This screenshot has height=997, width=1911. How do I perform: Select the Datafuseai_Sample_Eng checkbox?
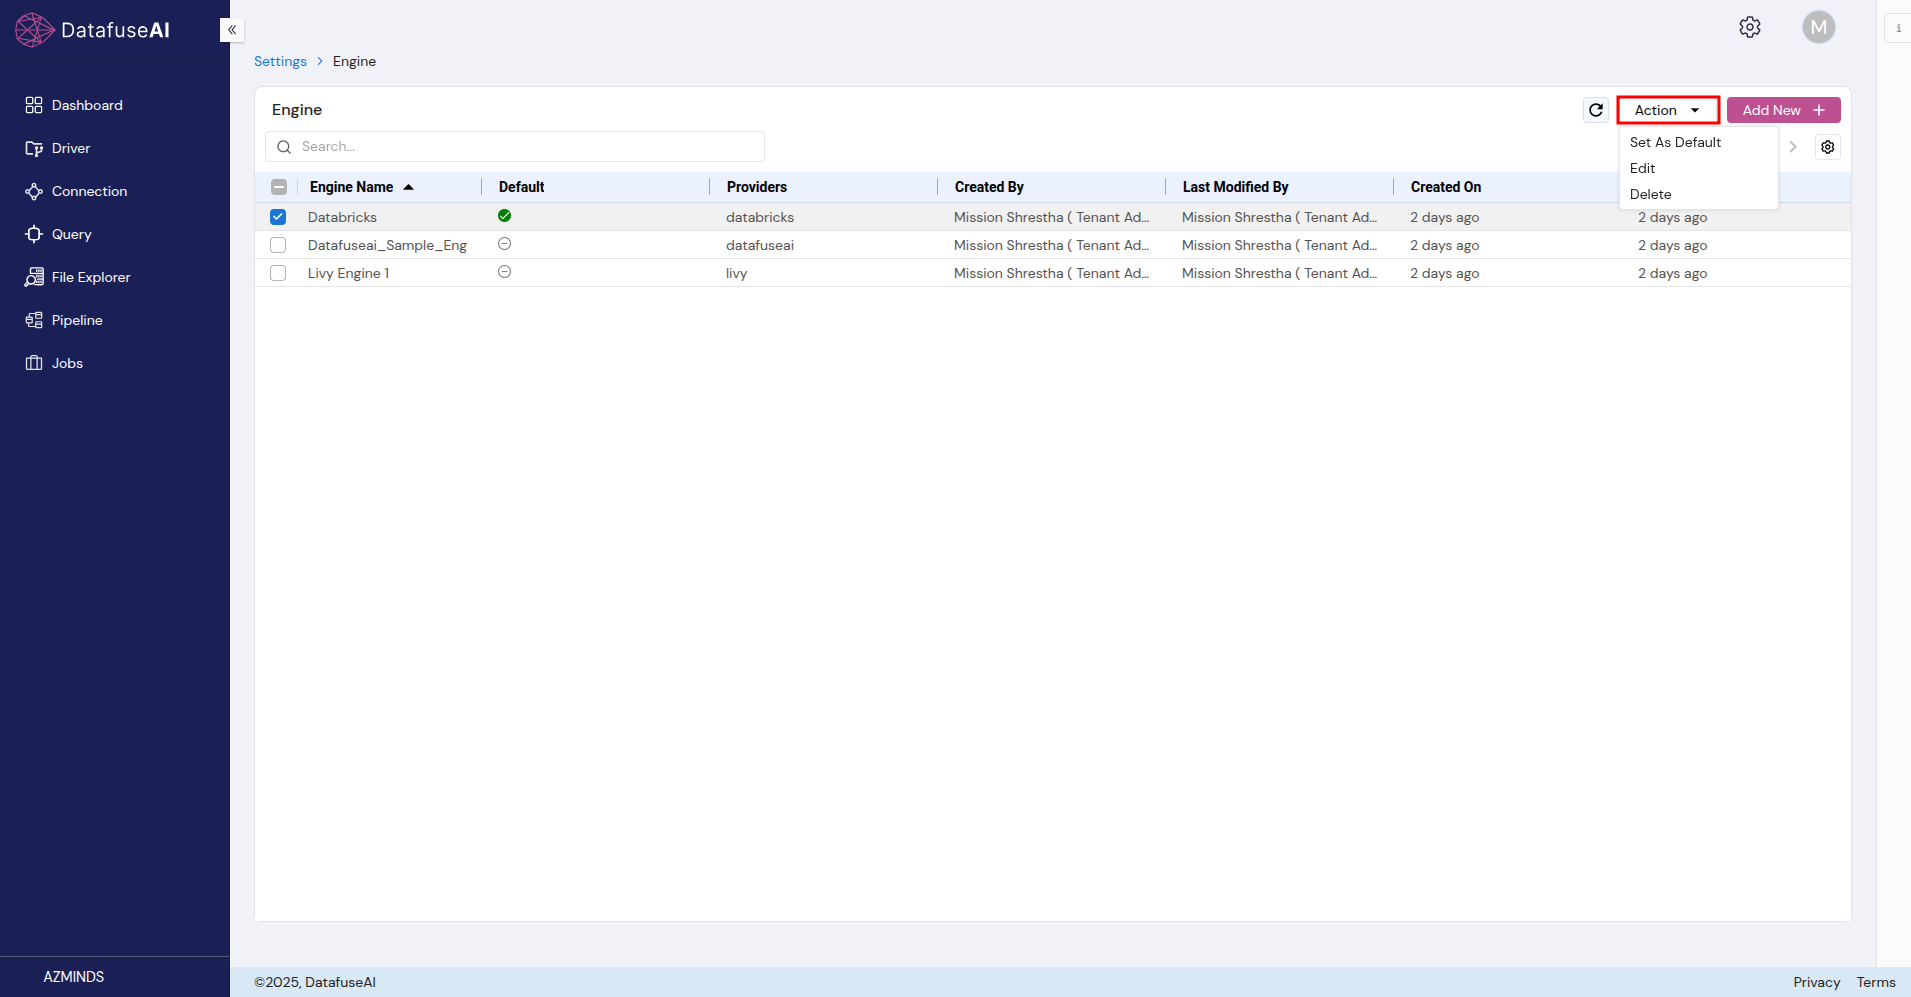coord(278,245)
